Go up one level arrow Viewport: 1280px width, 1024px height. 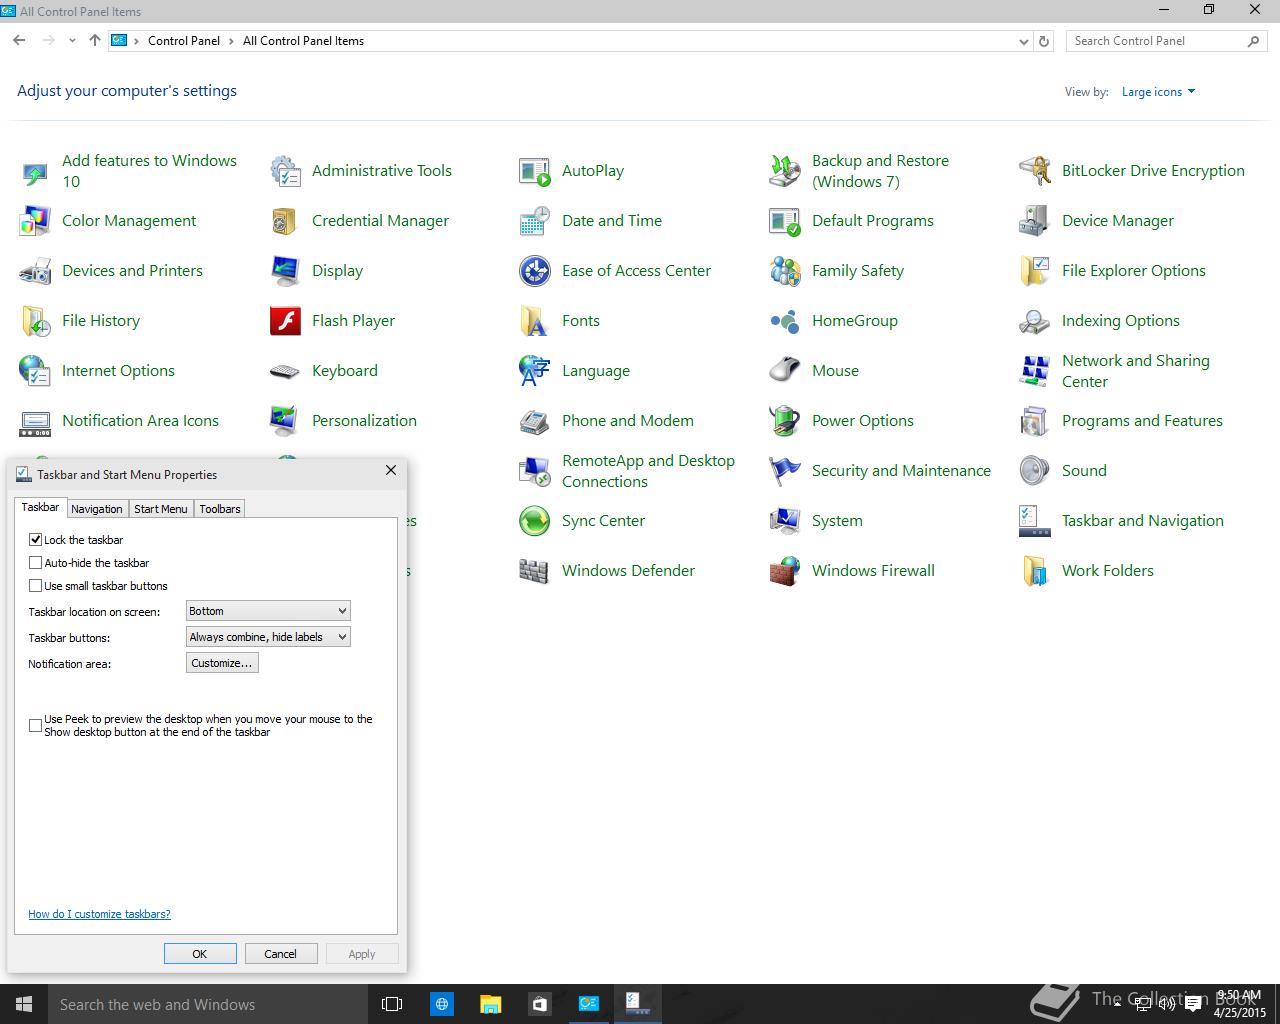point(95,41)
